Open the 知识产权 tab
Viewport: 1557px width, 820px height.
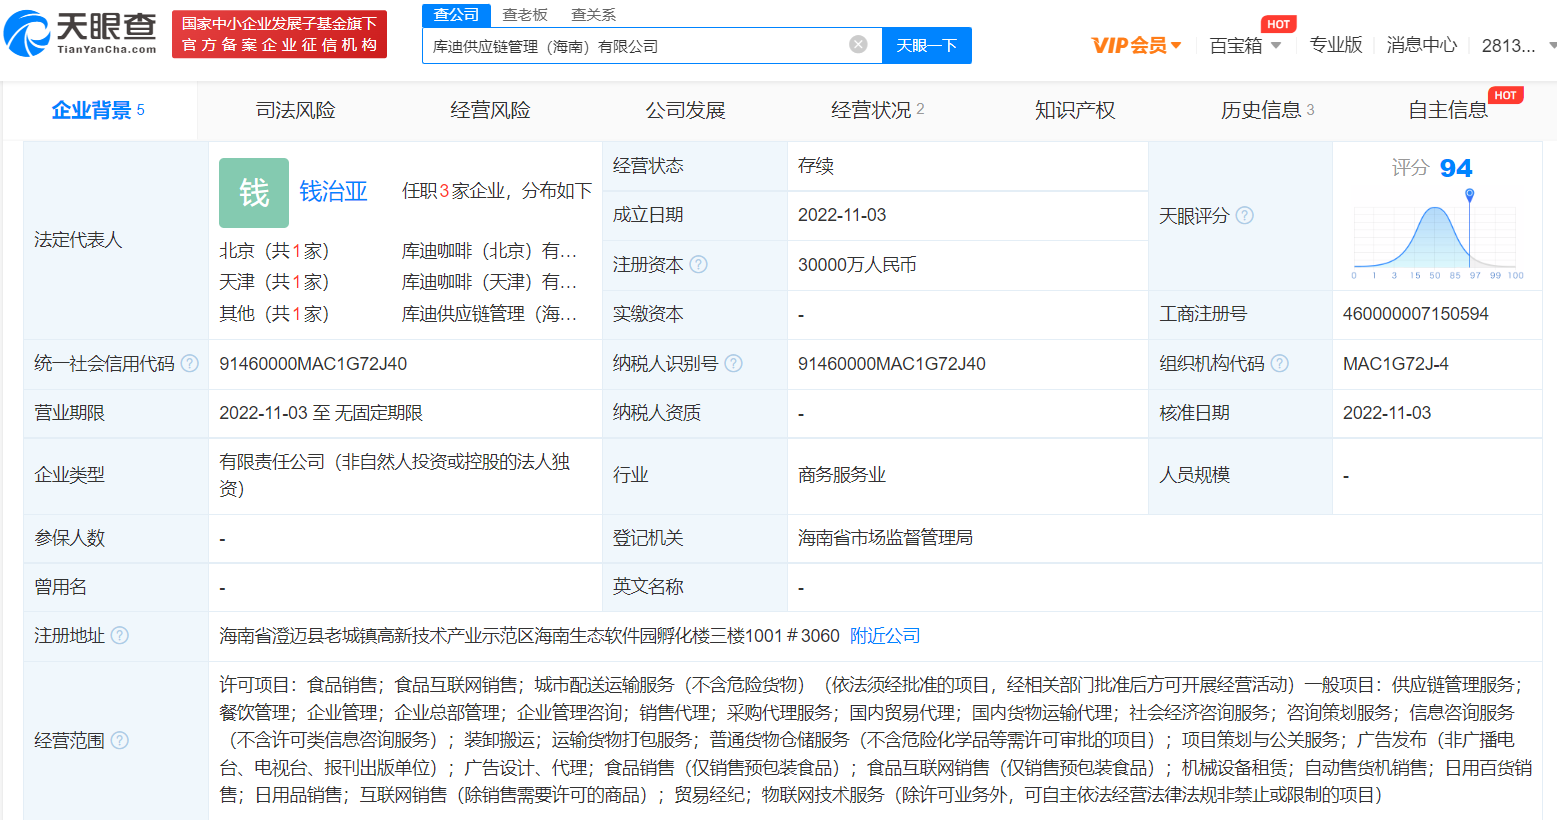coord(1075,110)
